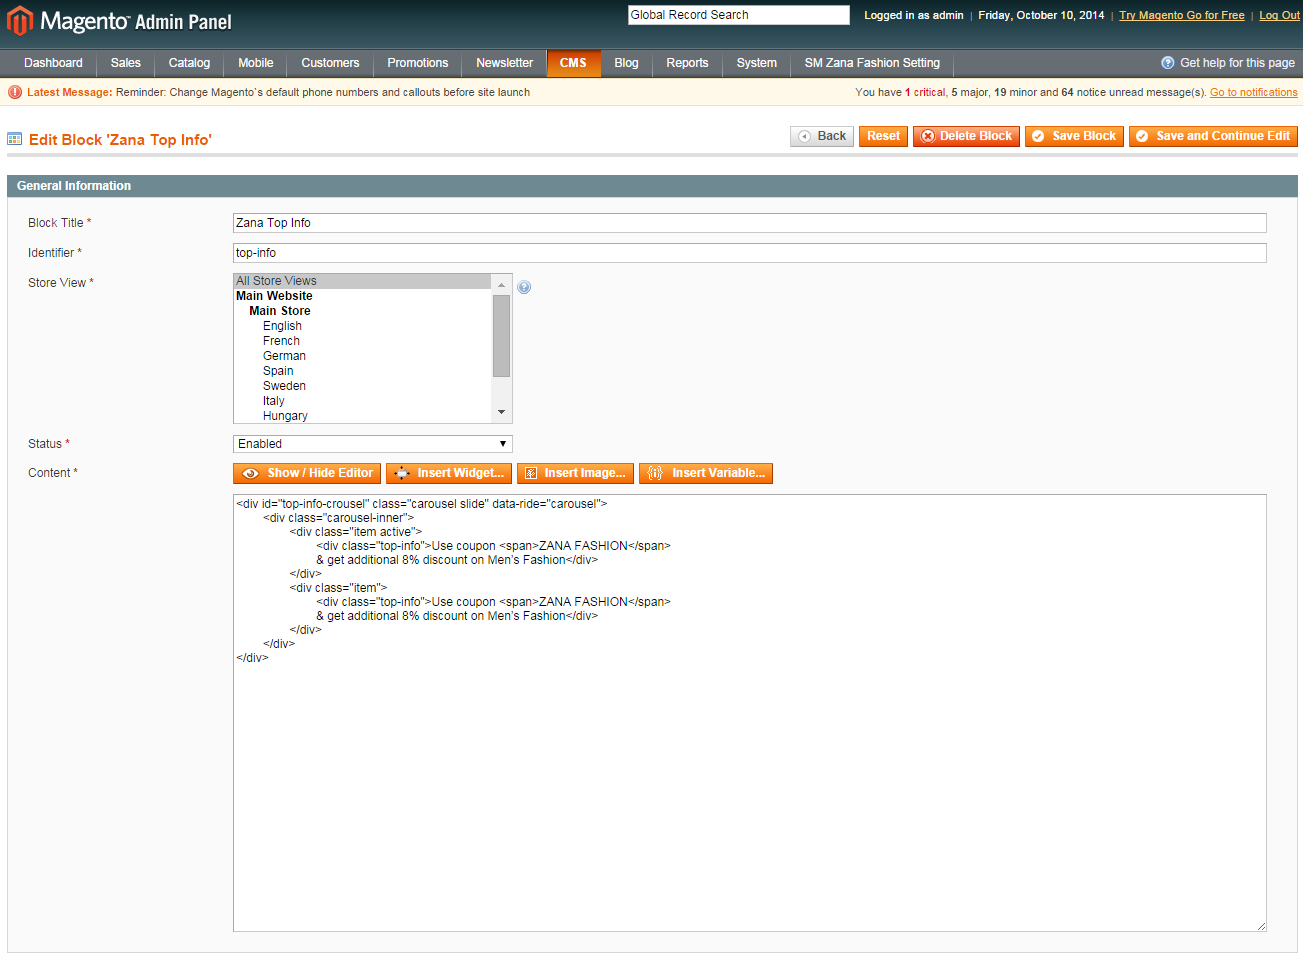Click the Block Title input field

(x=750, y=223)
